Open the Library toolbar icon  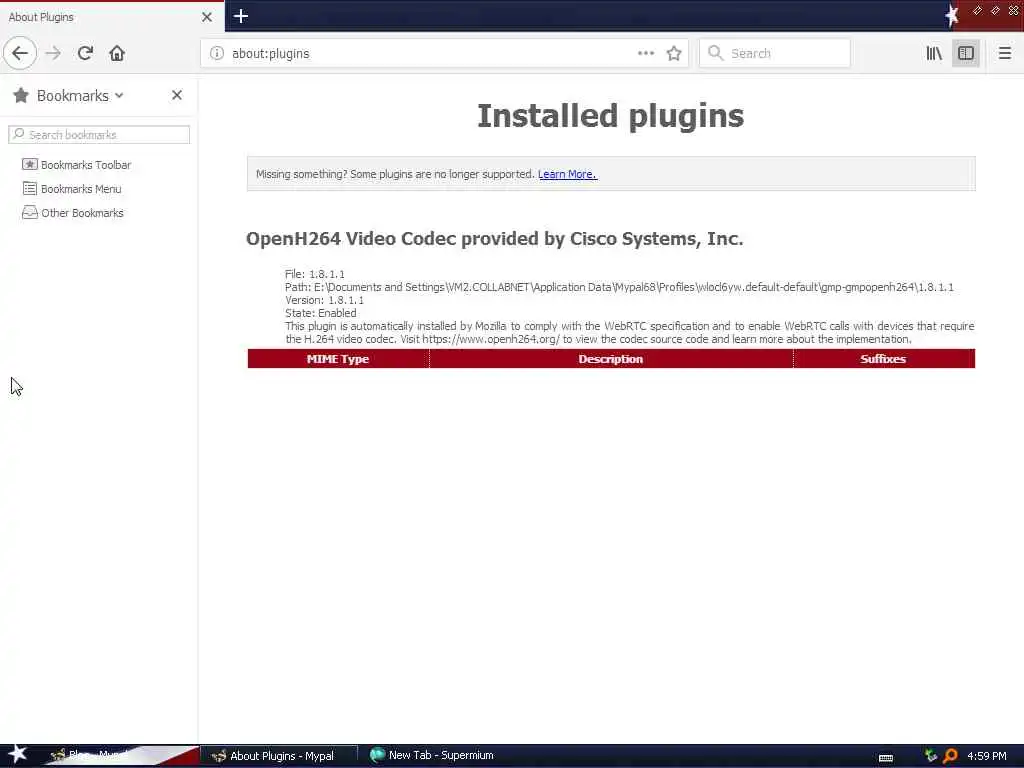(934, 53)
